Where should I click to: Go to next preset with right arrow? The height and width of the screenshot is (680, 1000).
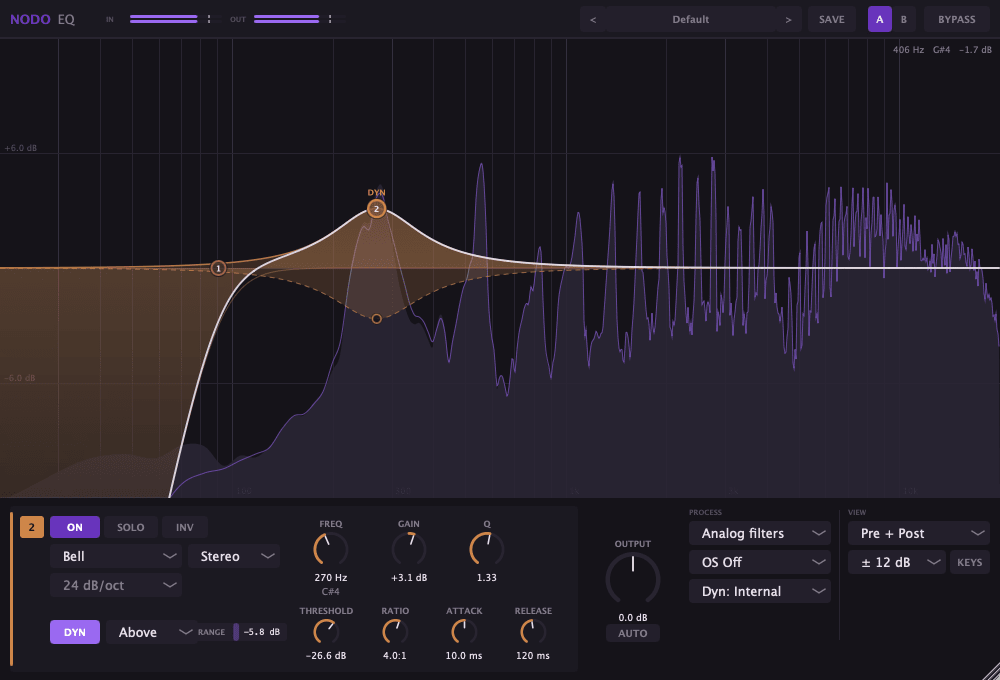pyautogui.click(x=788, y=19)
